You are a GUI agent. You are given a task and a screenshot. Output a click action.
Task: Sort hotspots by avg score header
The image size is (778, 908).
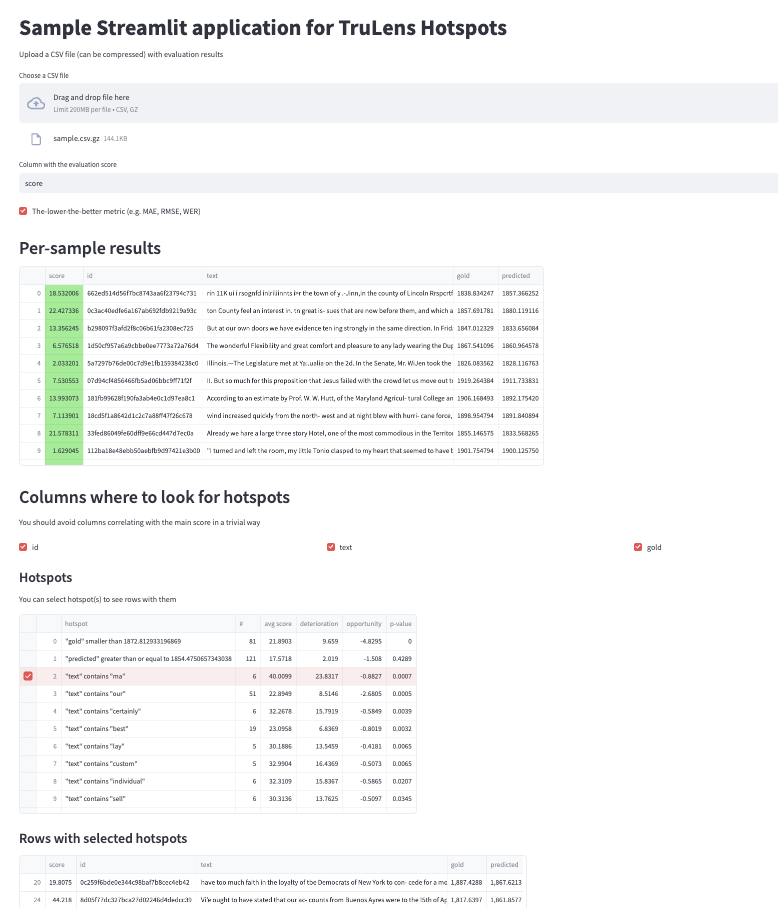(278, 624)
